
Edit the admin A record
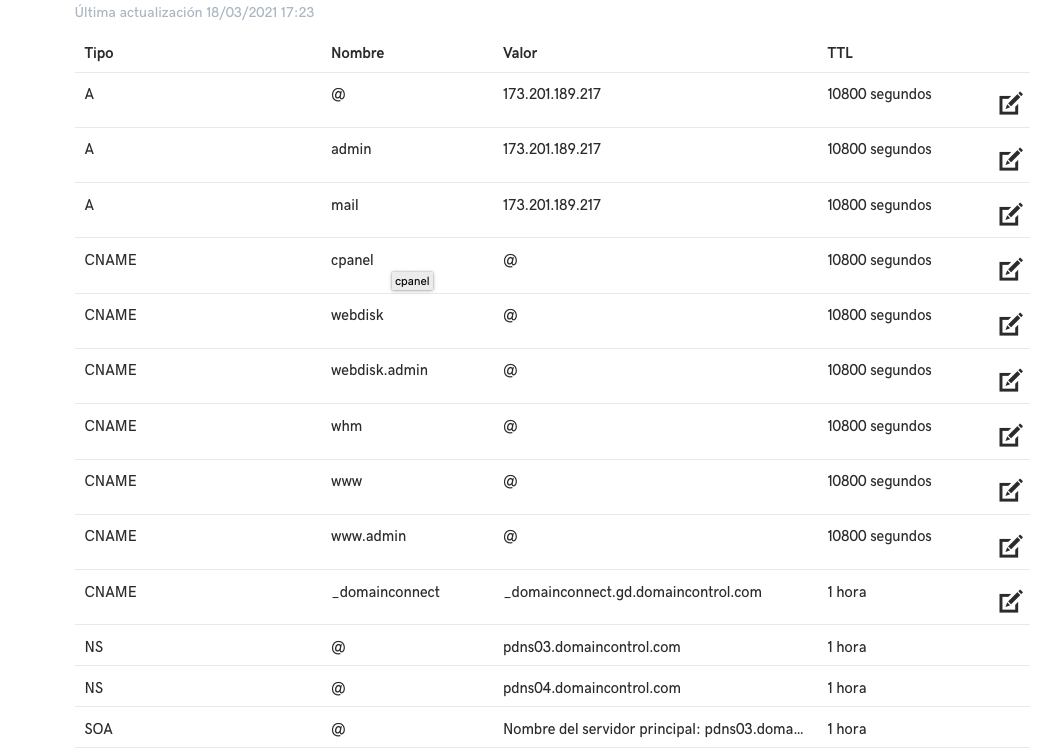[1010, 159]
